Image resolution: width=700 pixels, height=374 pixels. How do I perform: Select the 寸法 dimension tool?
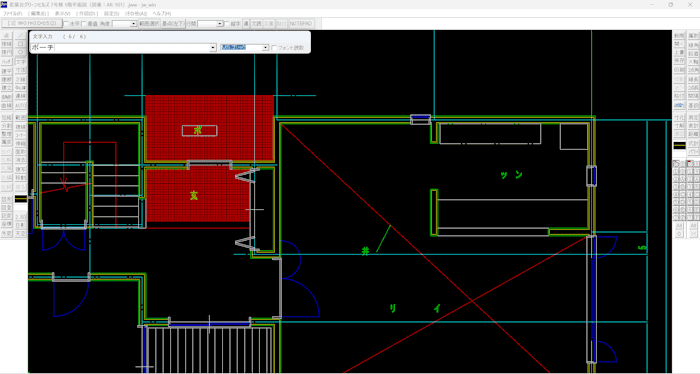coord(21,70)
